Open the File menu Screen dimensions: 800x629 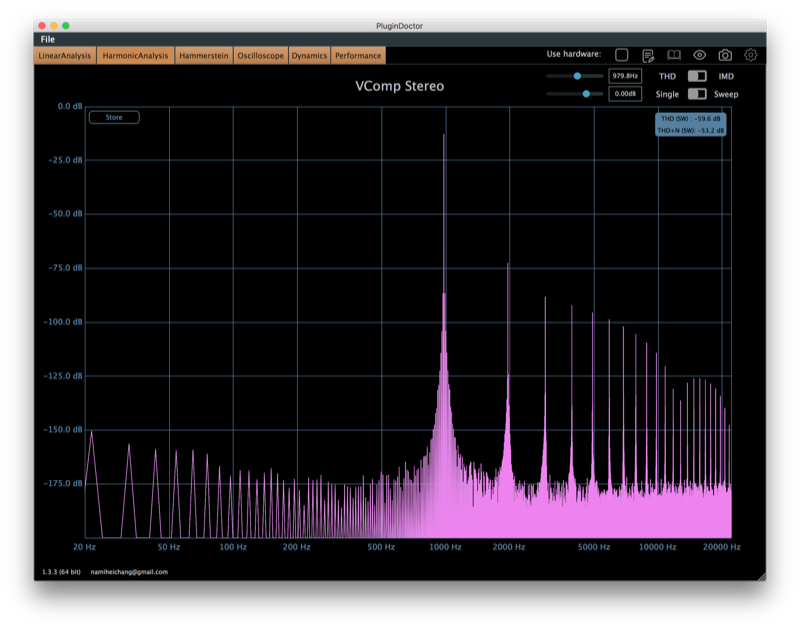(x=47, y=39)
